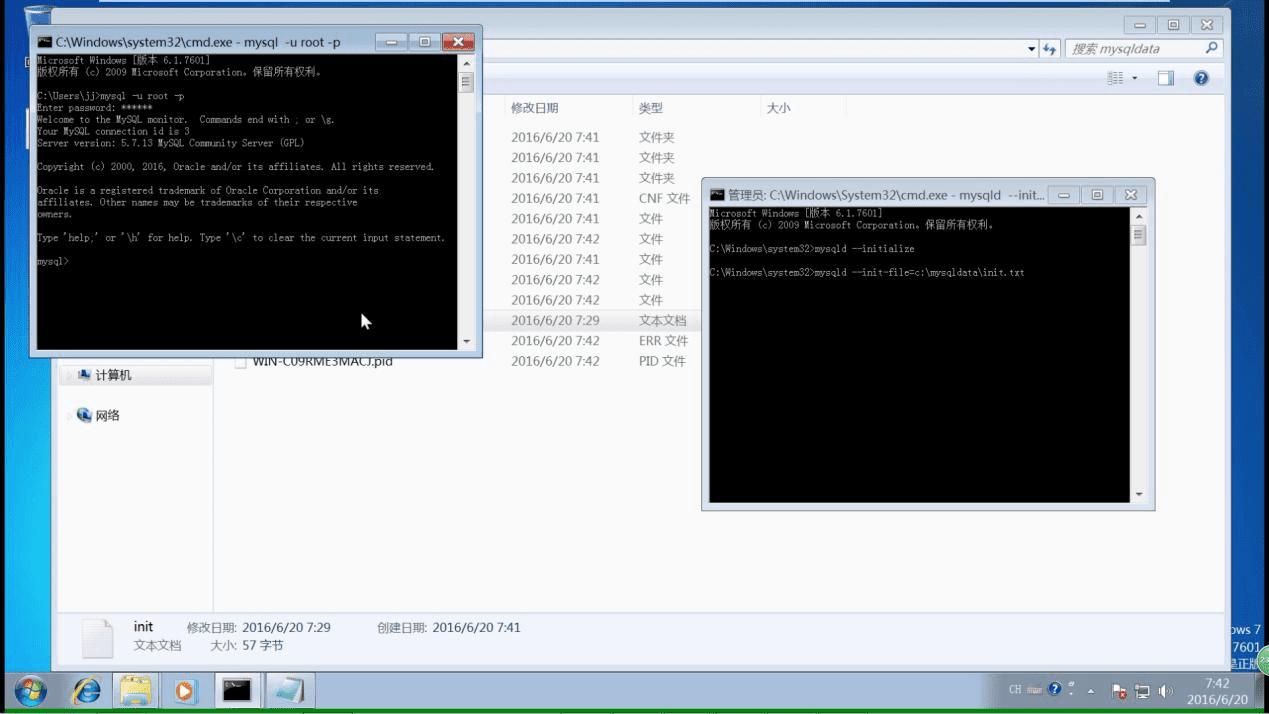Launch Internet Explorer from the taskbar
The height and width of the screenshot is (714, 1269).
[86, 690]
